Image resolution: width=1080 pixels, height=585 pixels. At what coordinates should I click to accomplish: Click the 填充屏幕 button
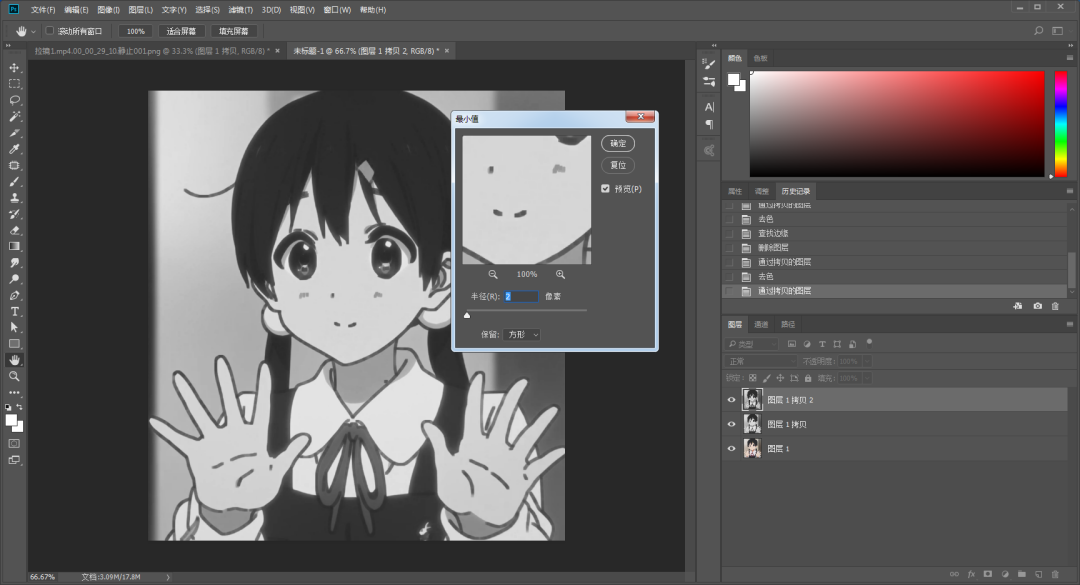233,31
